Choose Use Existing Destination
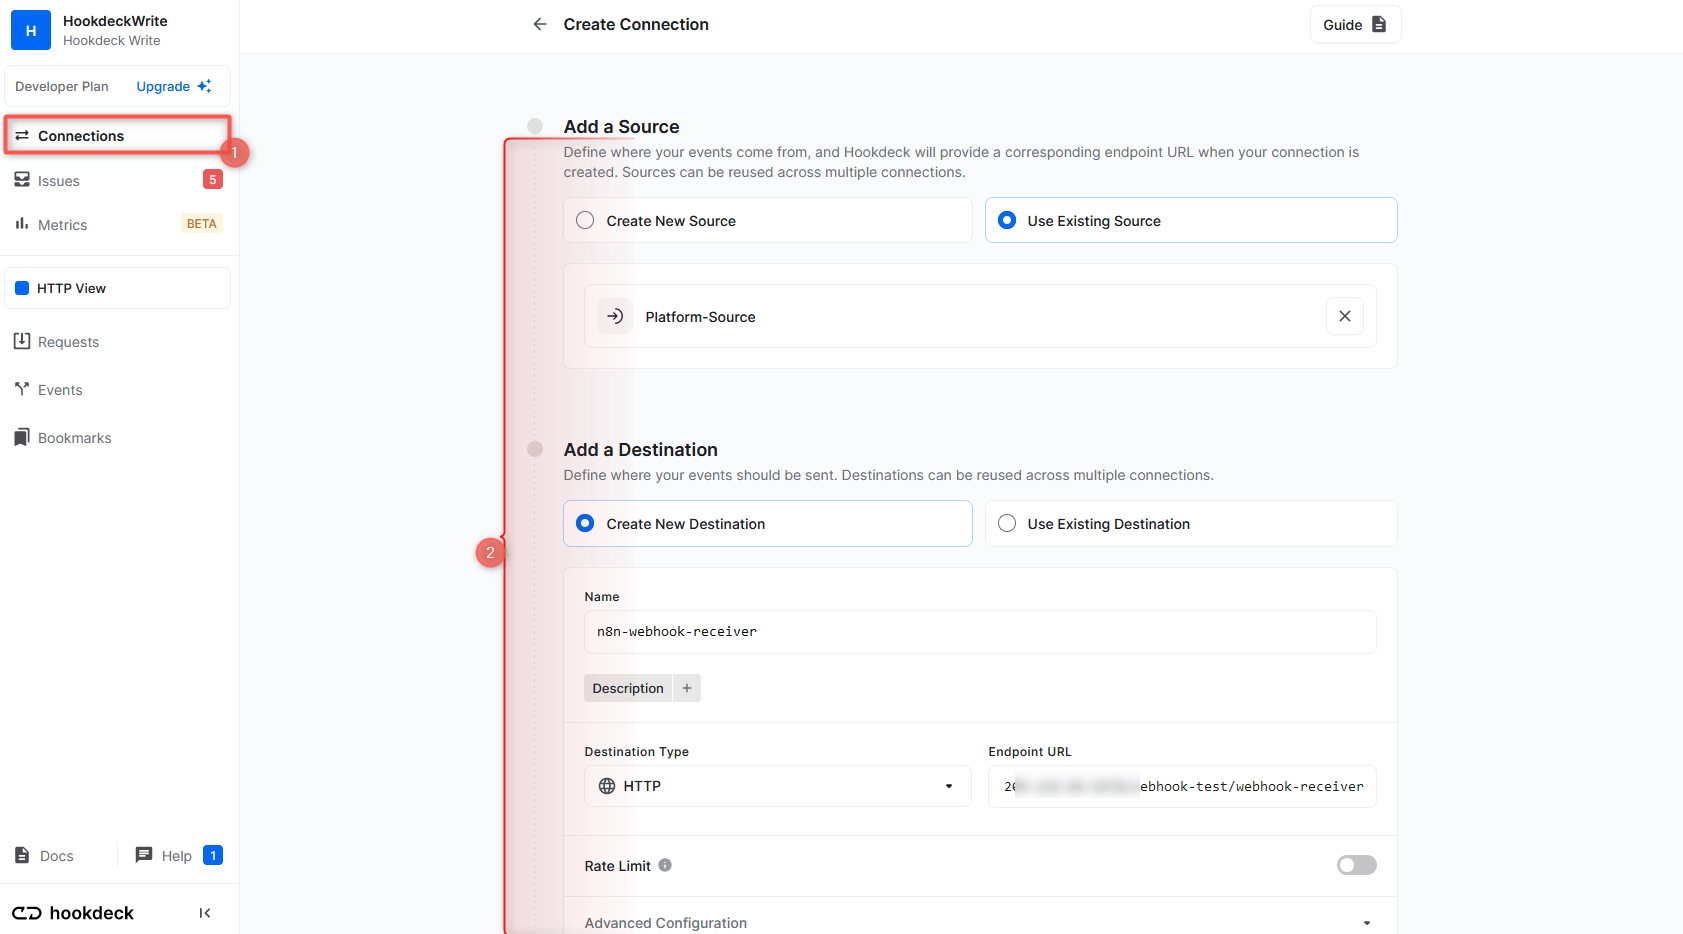This screenshot has width=1683, height=934. pyautogui.click(x=1006, y=523)
